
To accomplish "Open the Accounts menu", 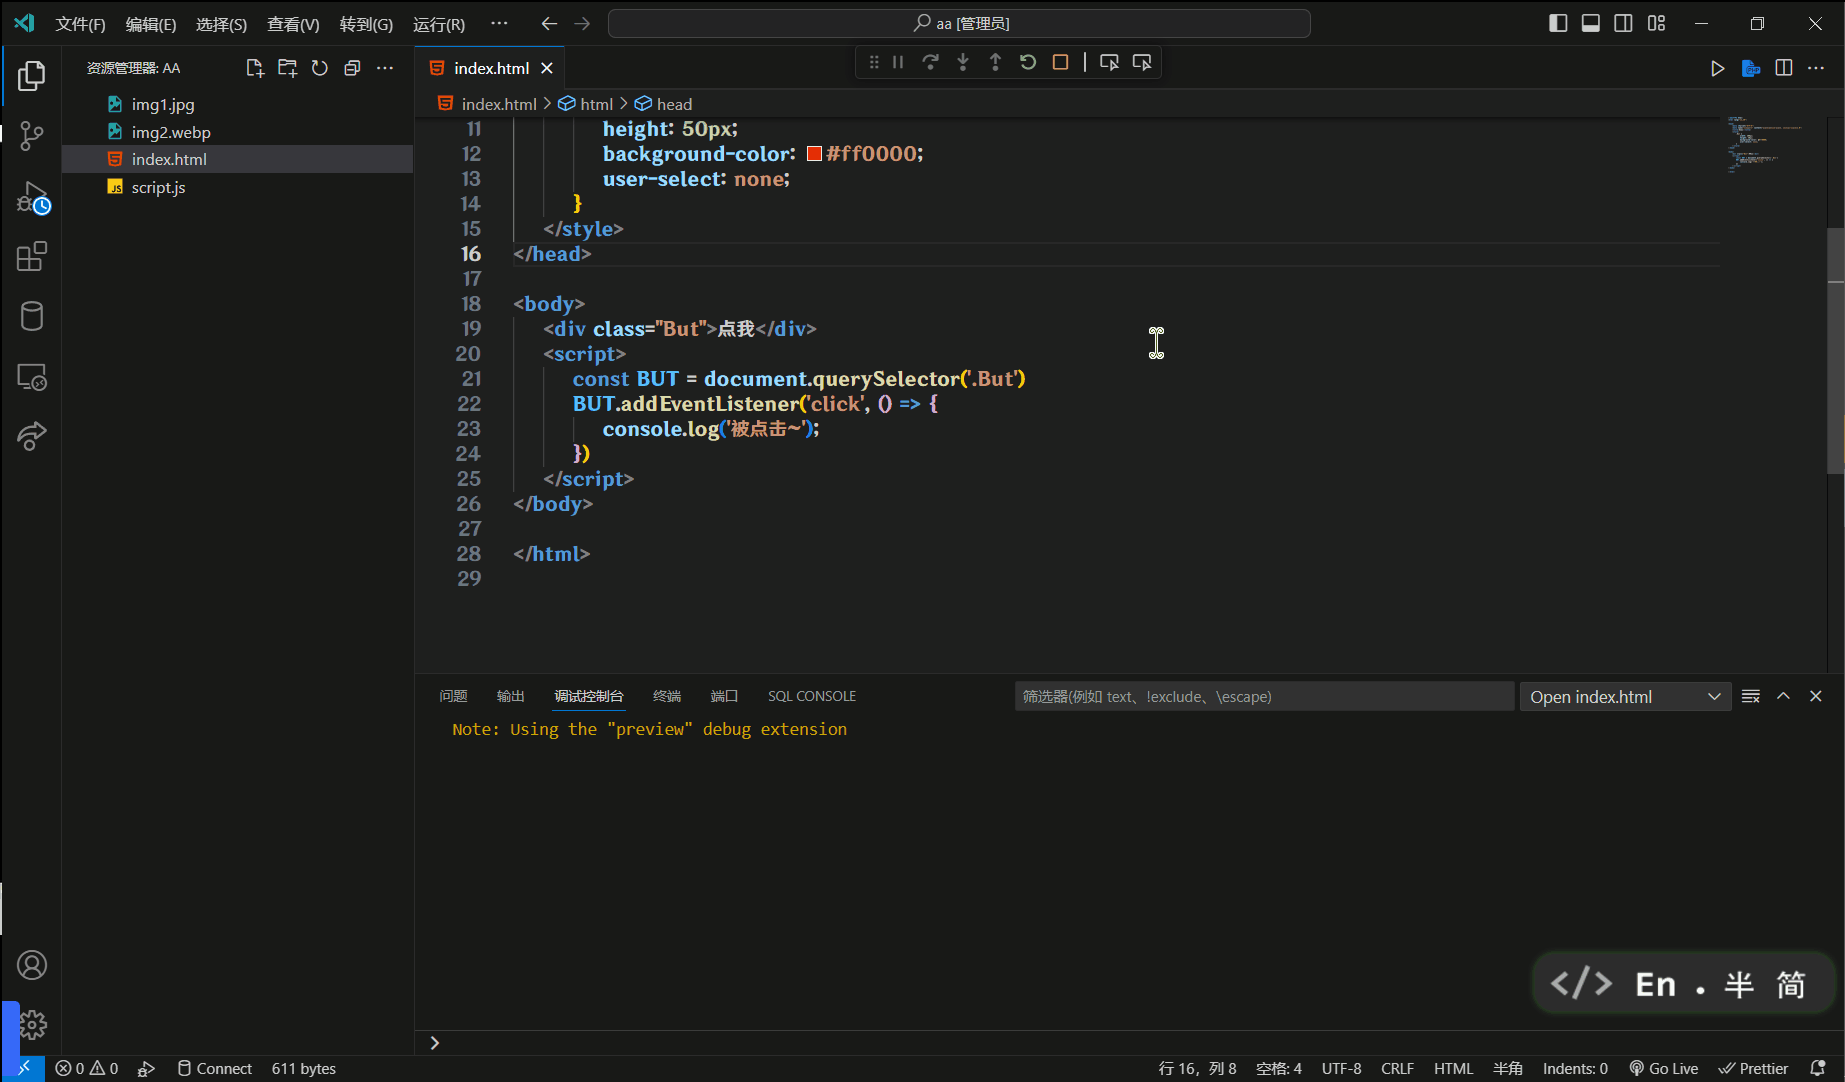I will [x=32, y=965].
